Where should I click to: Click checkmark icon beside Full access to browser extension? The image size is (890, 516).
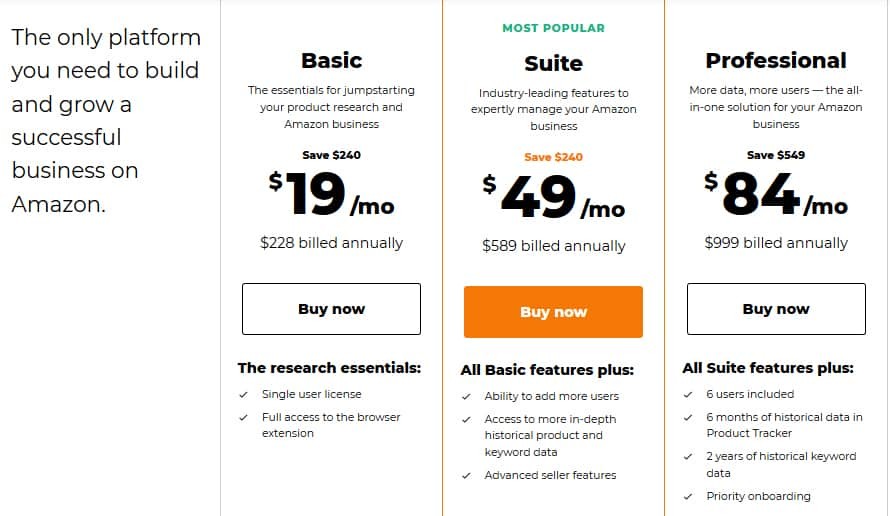(244, 417)
